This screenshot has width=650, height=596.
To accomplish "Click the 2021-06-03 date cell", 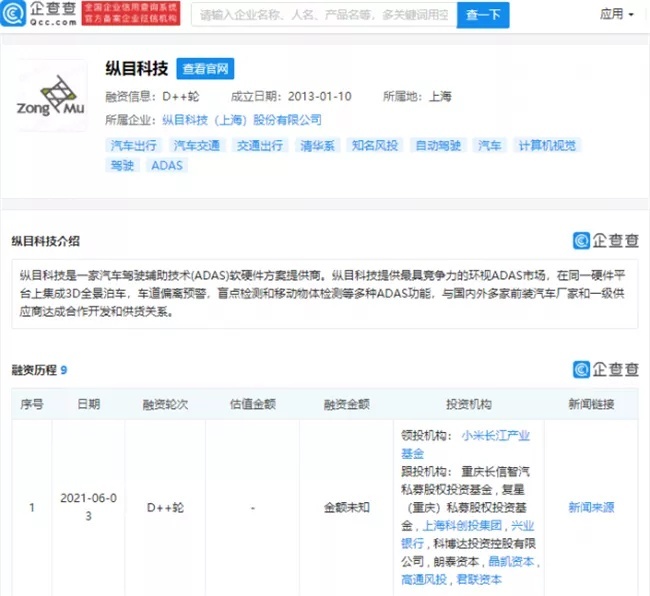I will (89, 507).
